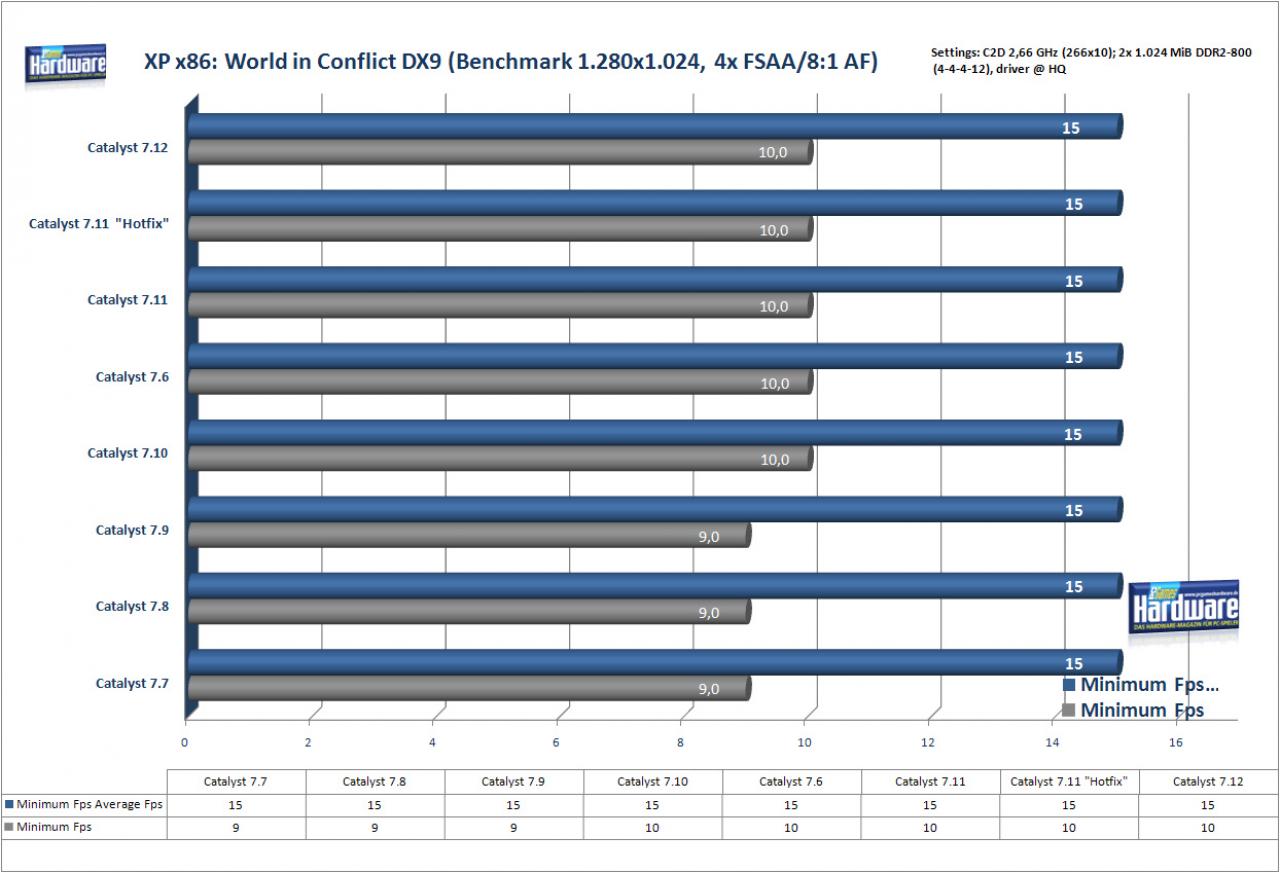This screenshot has width=1280, height=873.
Task: Click the blue bar for Catalyst 7.11
Action: pos(655,280)
